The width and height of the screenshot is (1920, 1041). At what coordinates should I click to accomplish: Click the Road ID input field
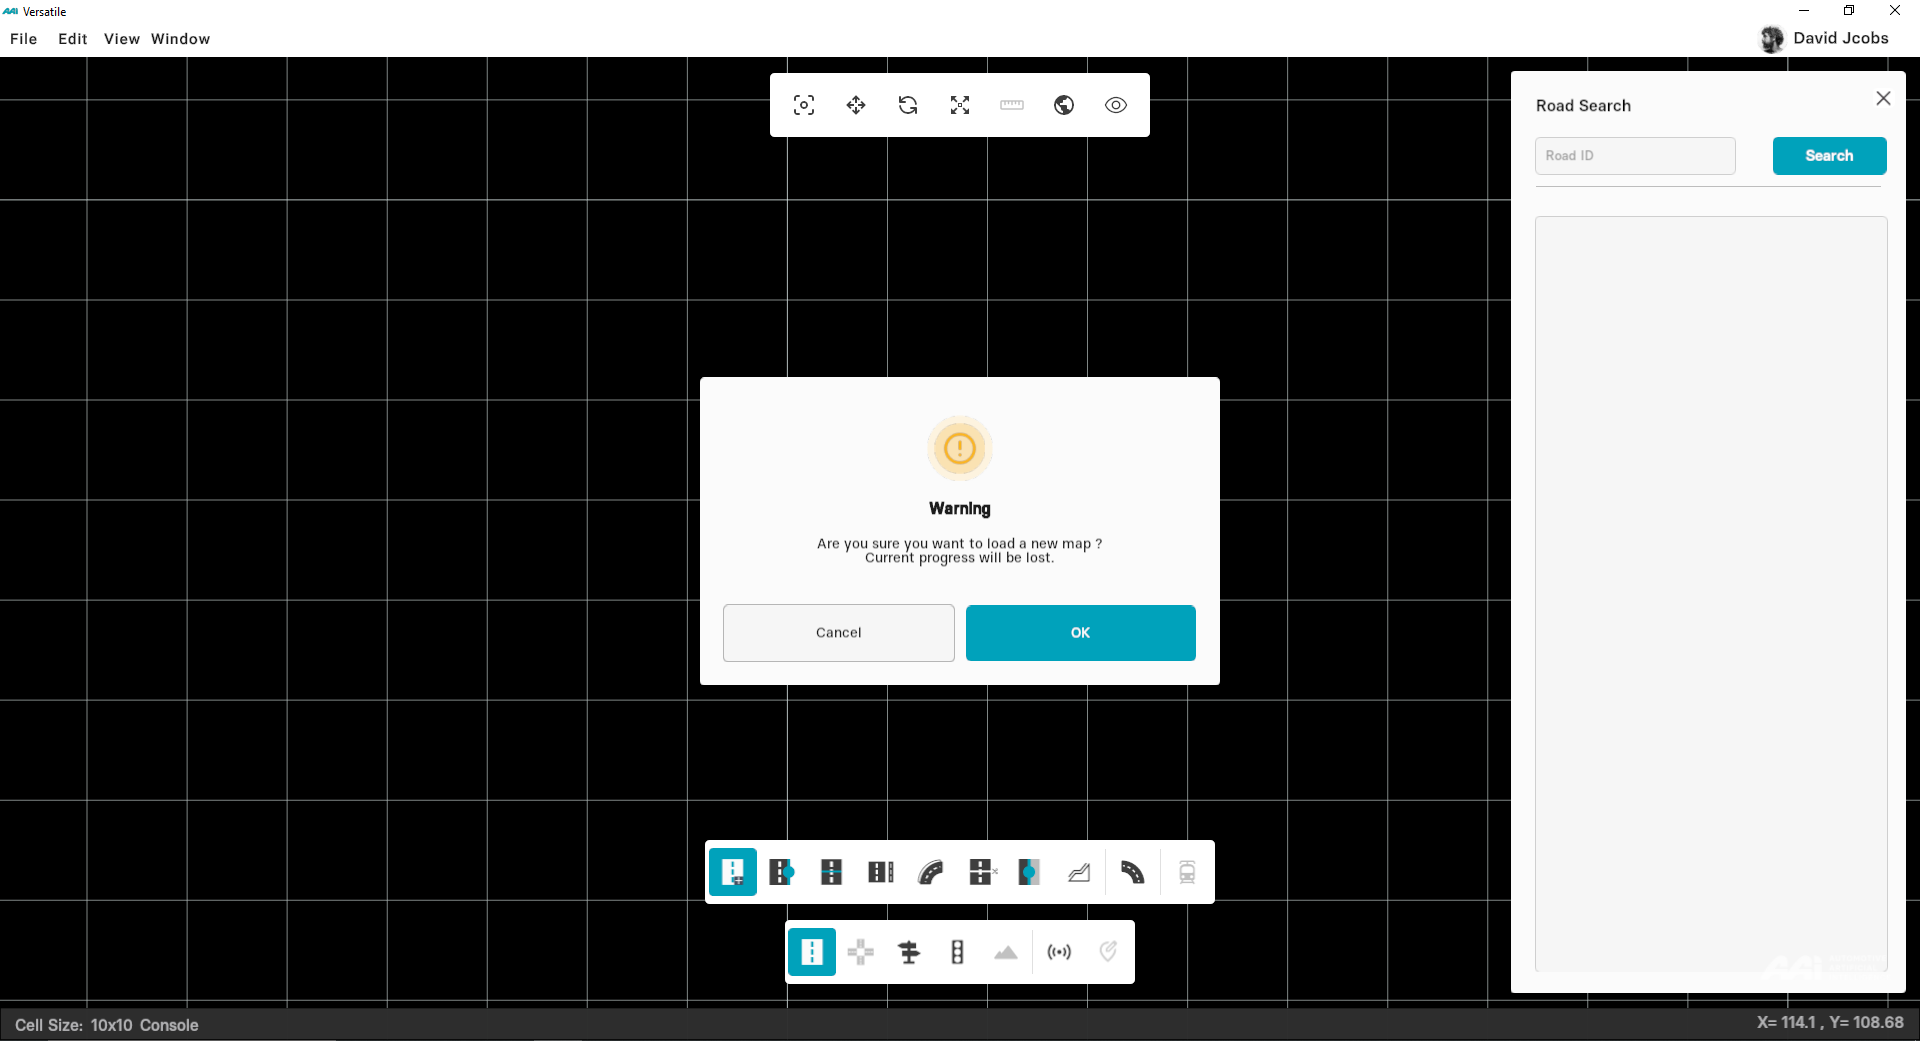click(1635, 156)
